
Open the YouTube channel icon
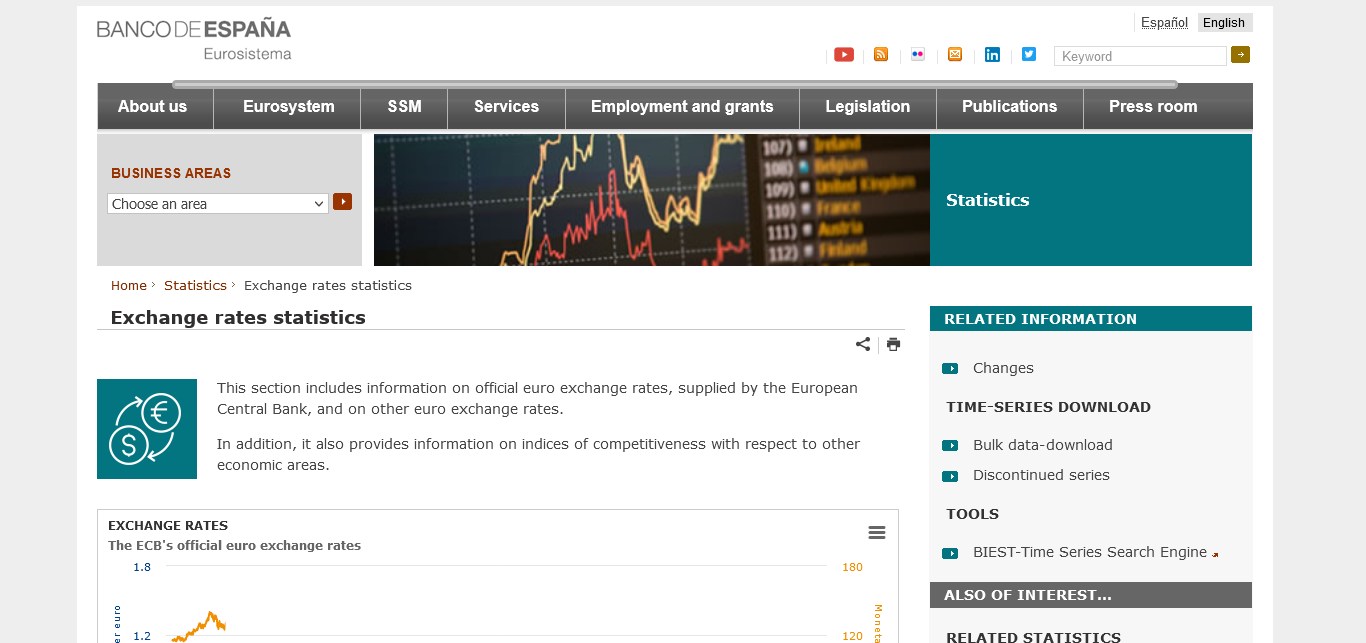[844, 55]
